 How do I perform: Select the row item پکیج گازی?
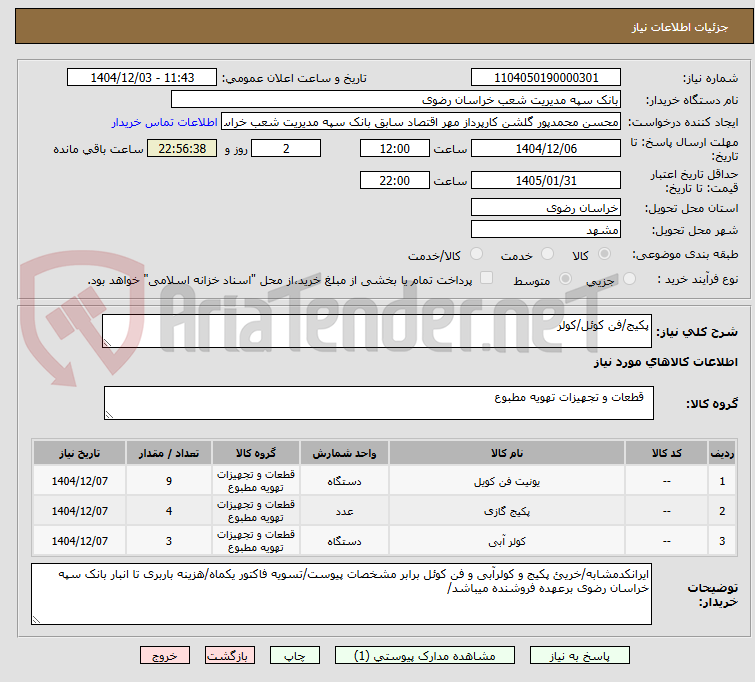[507, 511]
